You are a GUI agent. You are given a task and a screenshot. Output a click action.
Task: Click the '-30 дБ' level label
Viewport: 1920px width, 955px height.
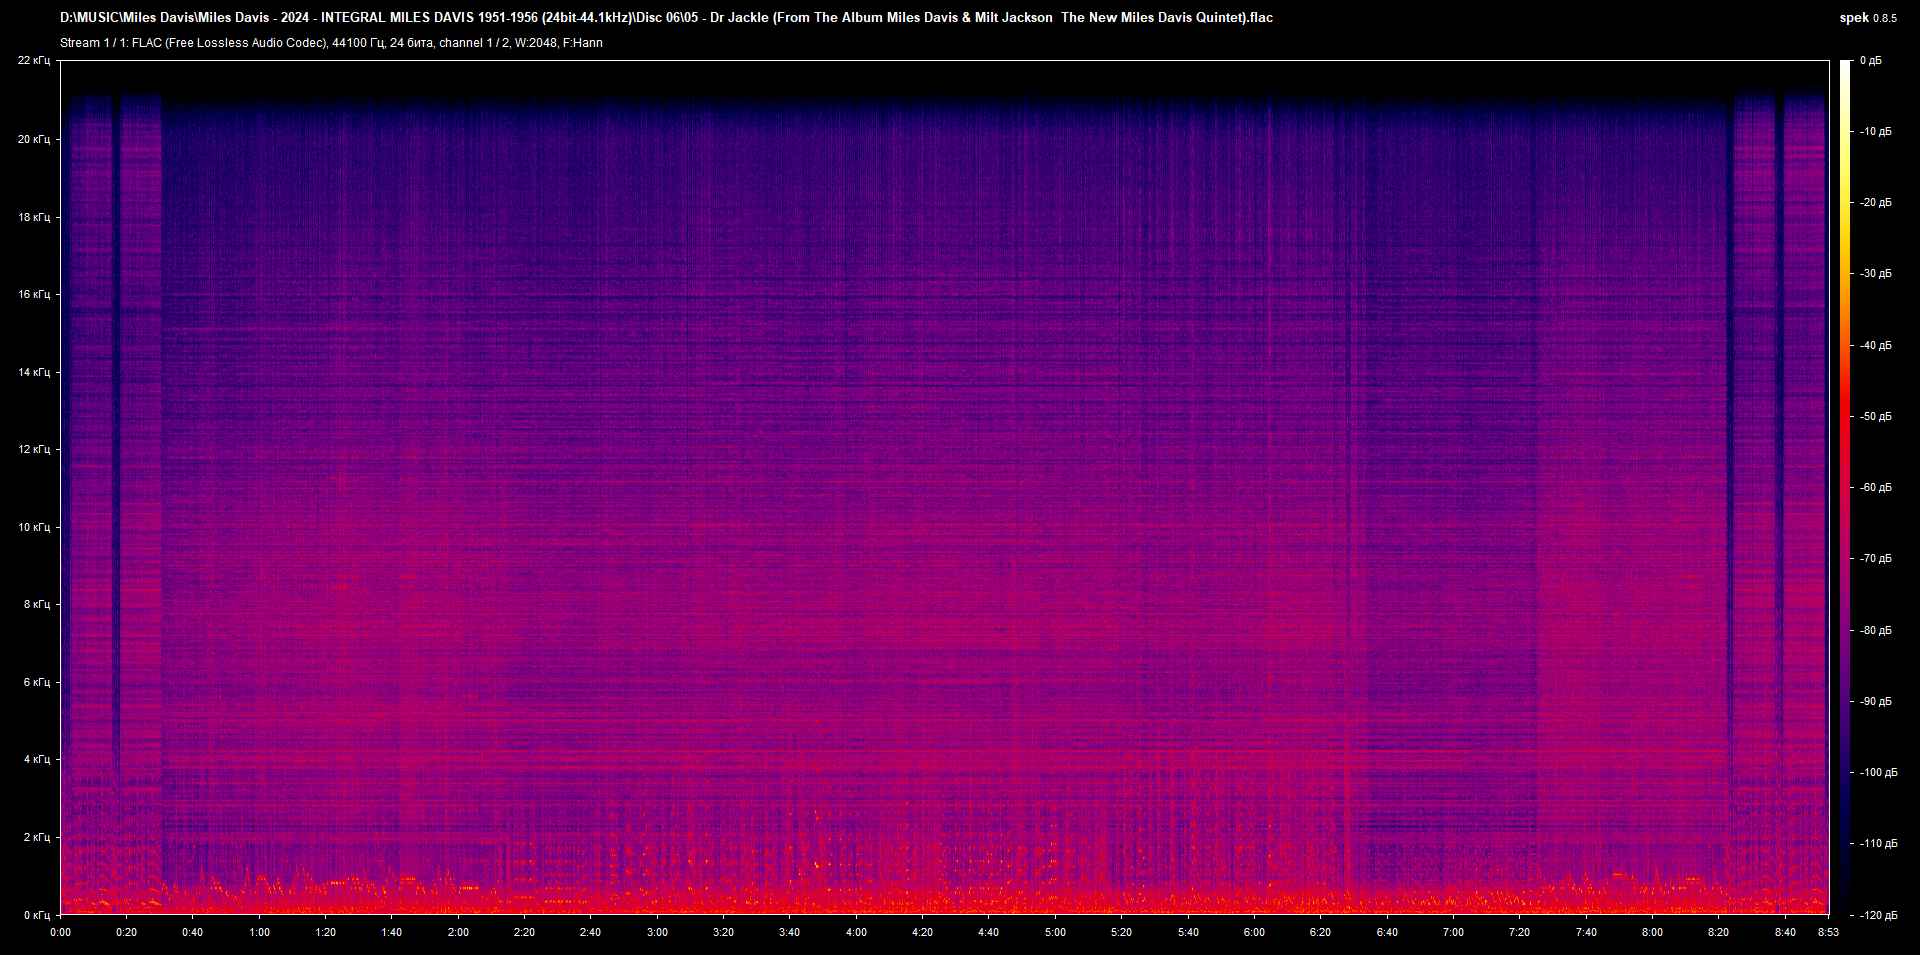pos(1876,273)
